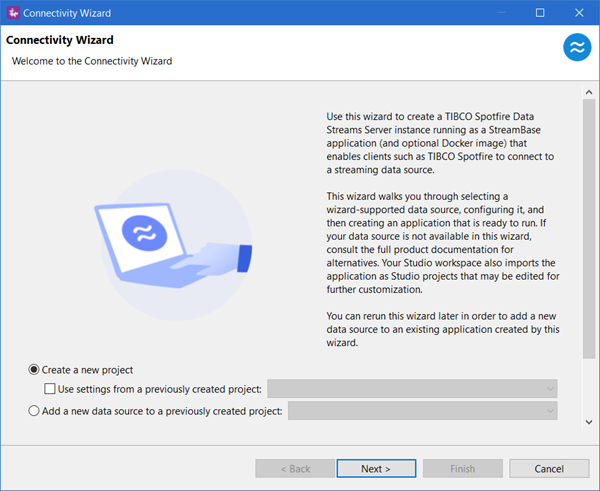Click the Cancel button

[x=549, y=468]
